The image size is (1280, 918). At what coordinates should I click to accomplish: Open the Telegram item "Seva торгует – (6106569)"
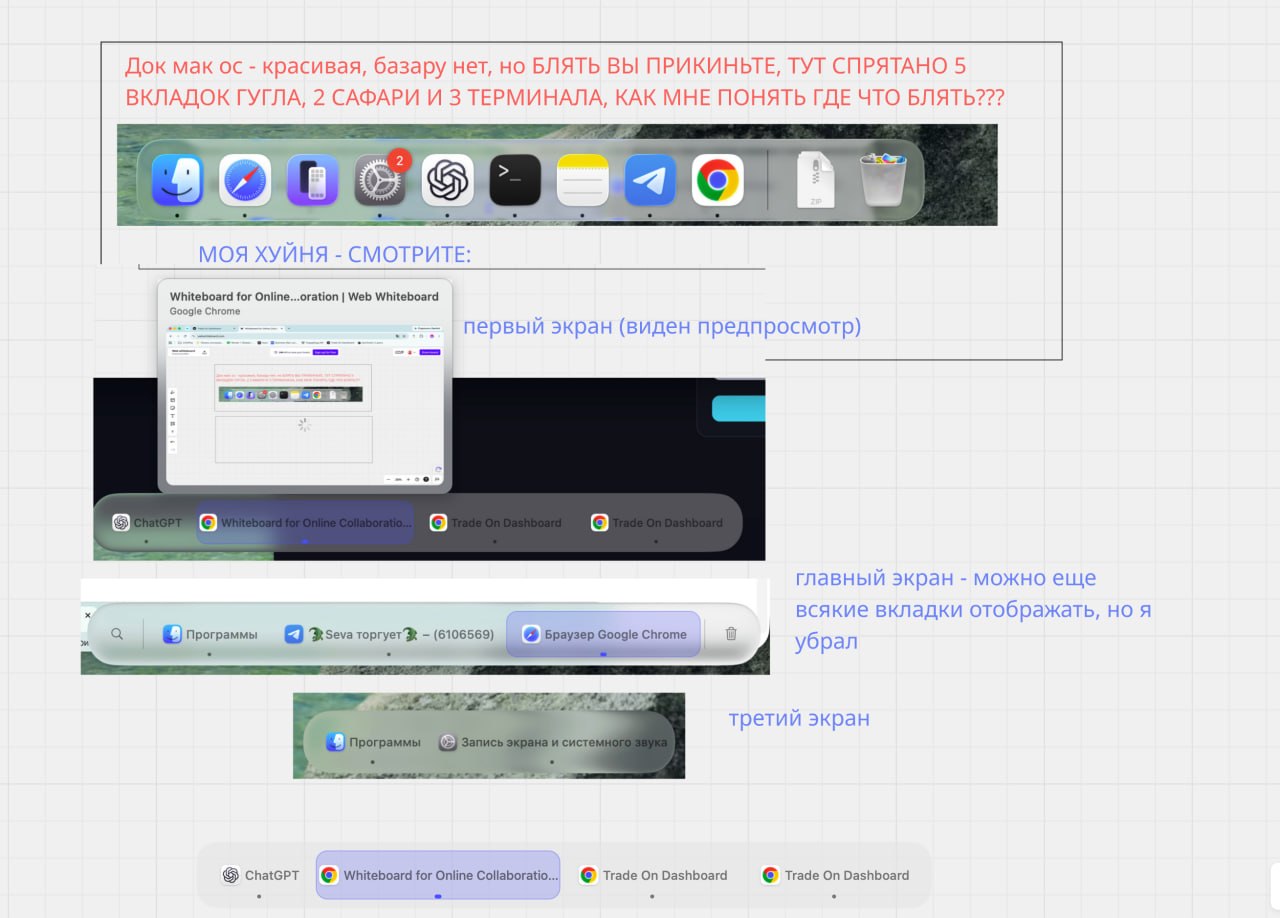point(389,634)
